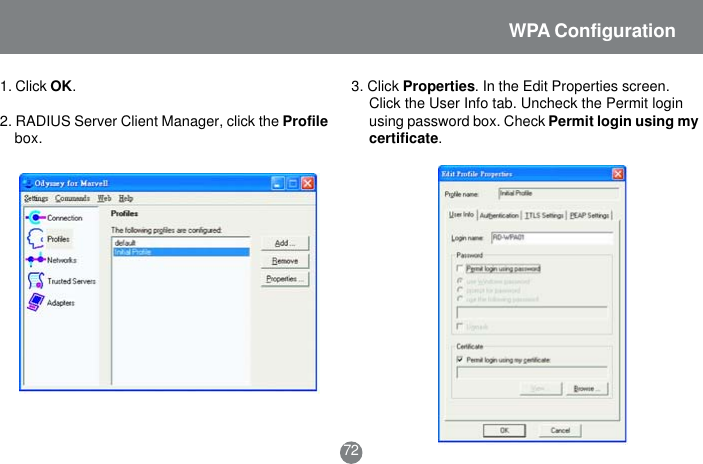703x464 pixels.
Task: Switch to the Authentication tab
Action: coord(499,216)
